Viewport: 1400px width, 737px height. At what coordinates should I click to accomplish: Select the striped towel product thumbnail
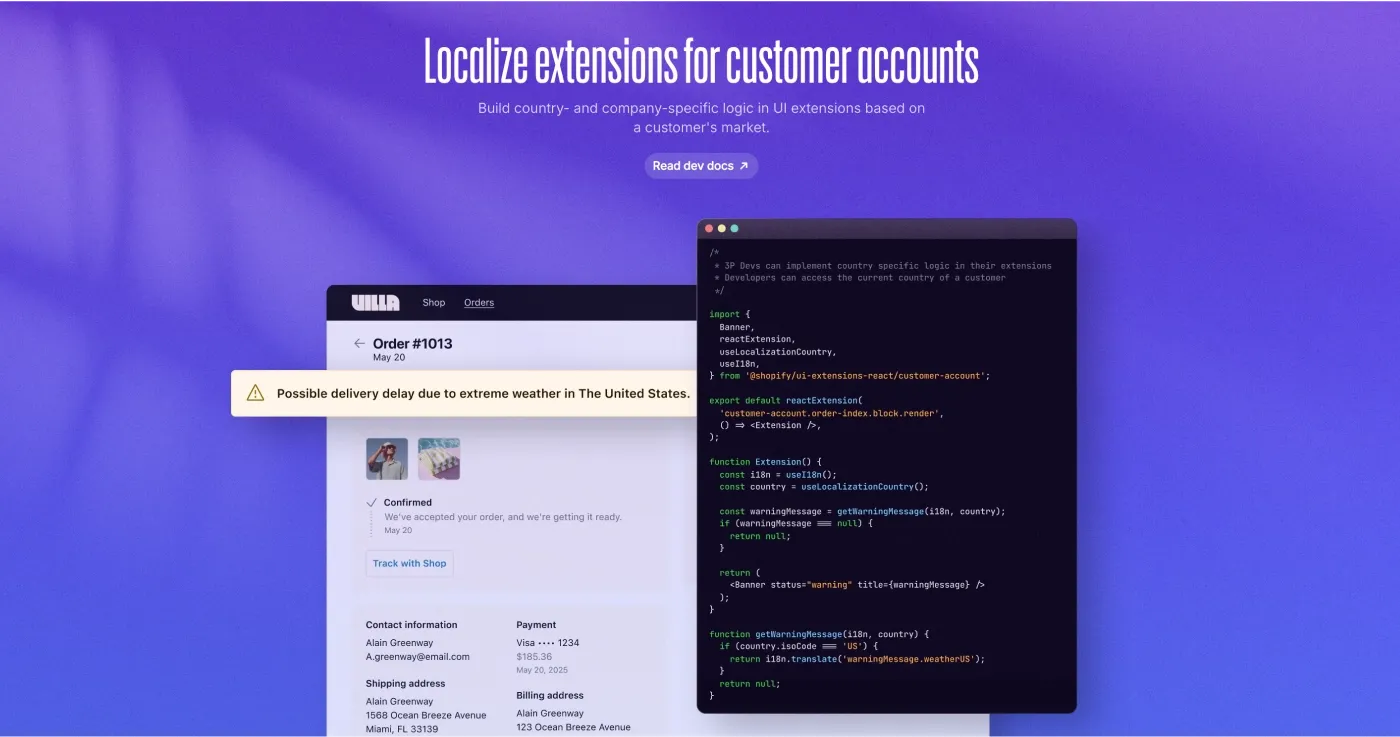[x=439, y=458]
